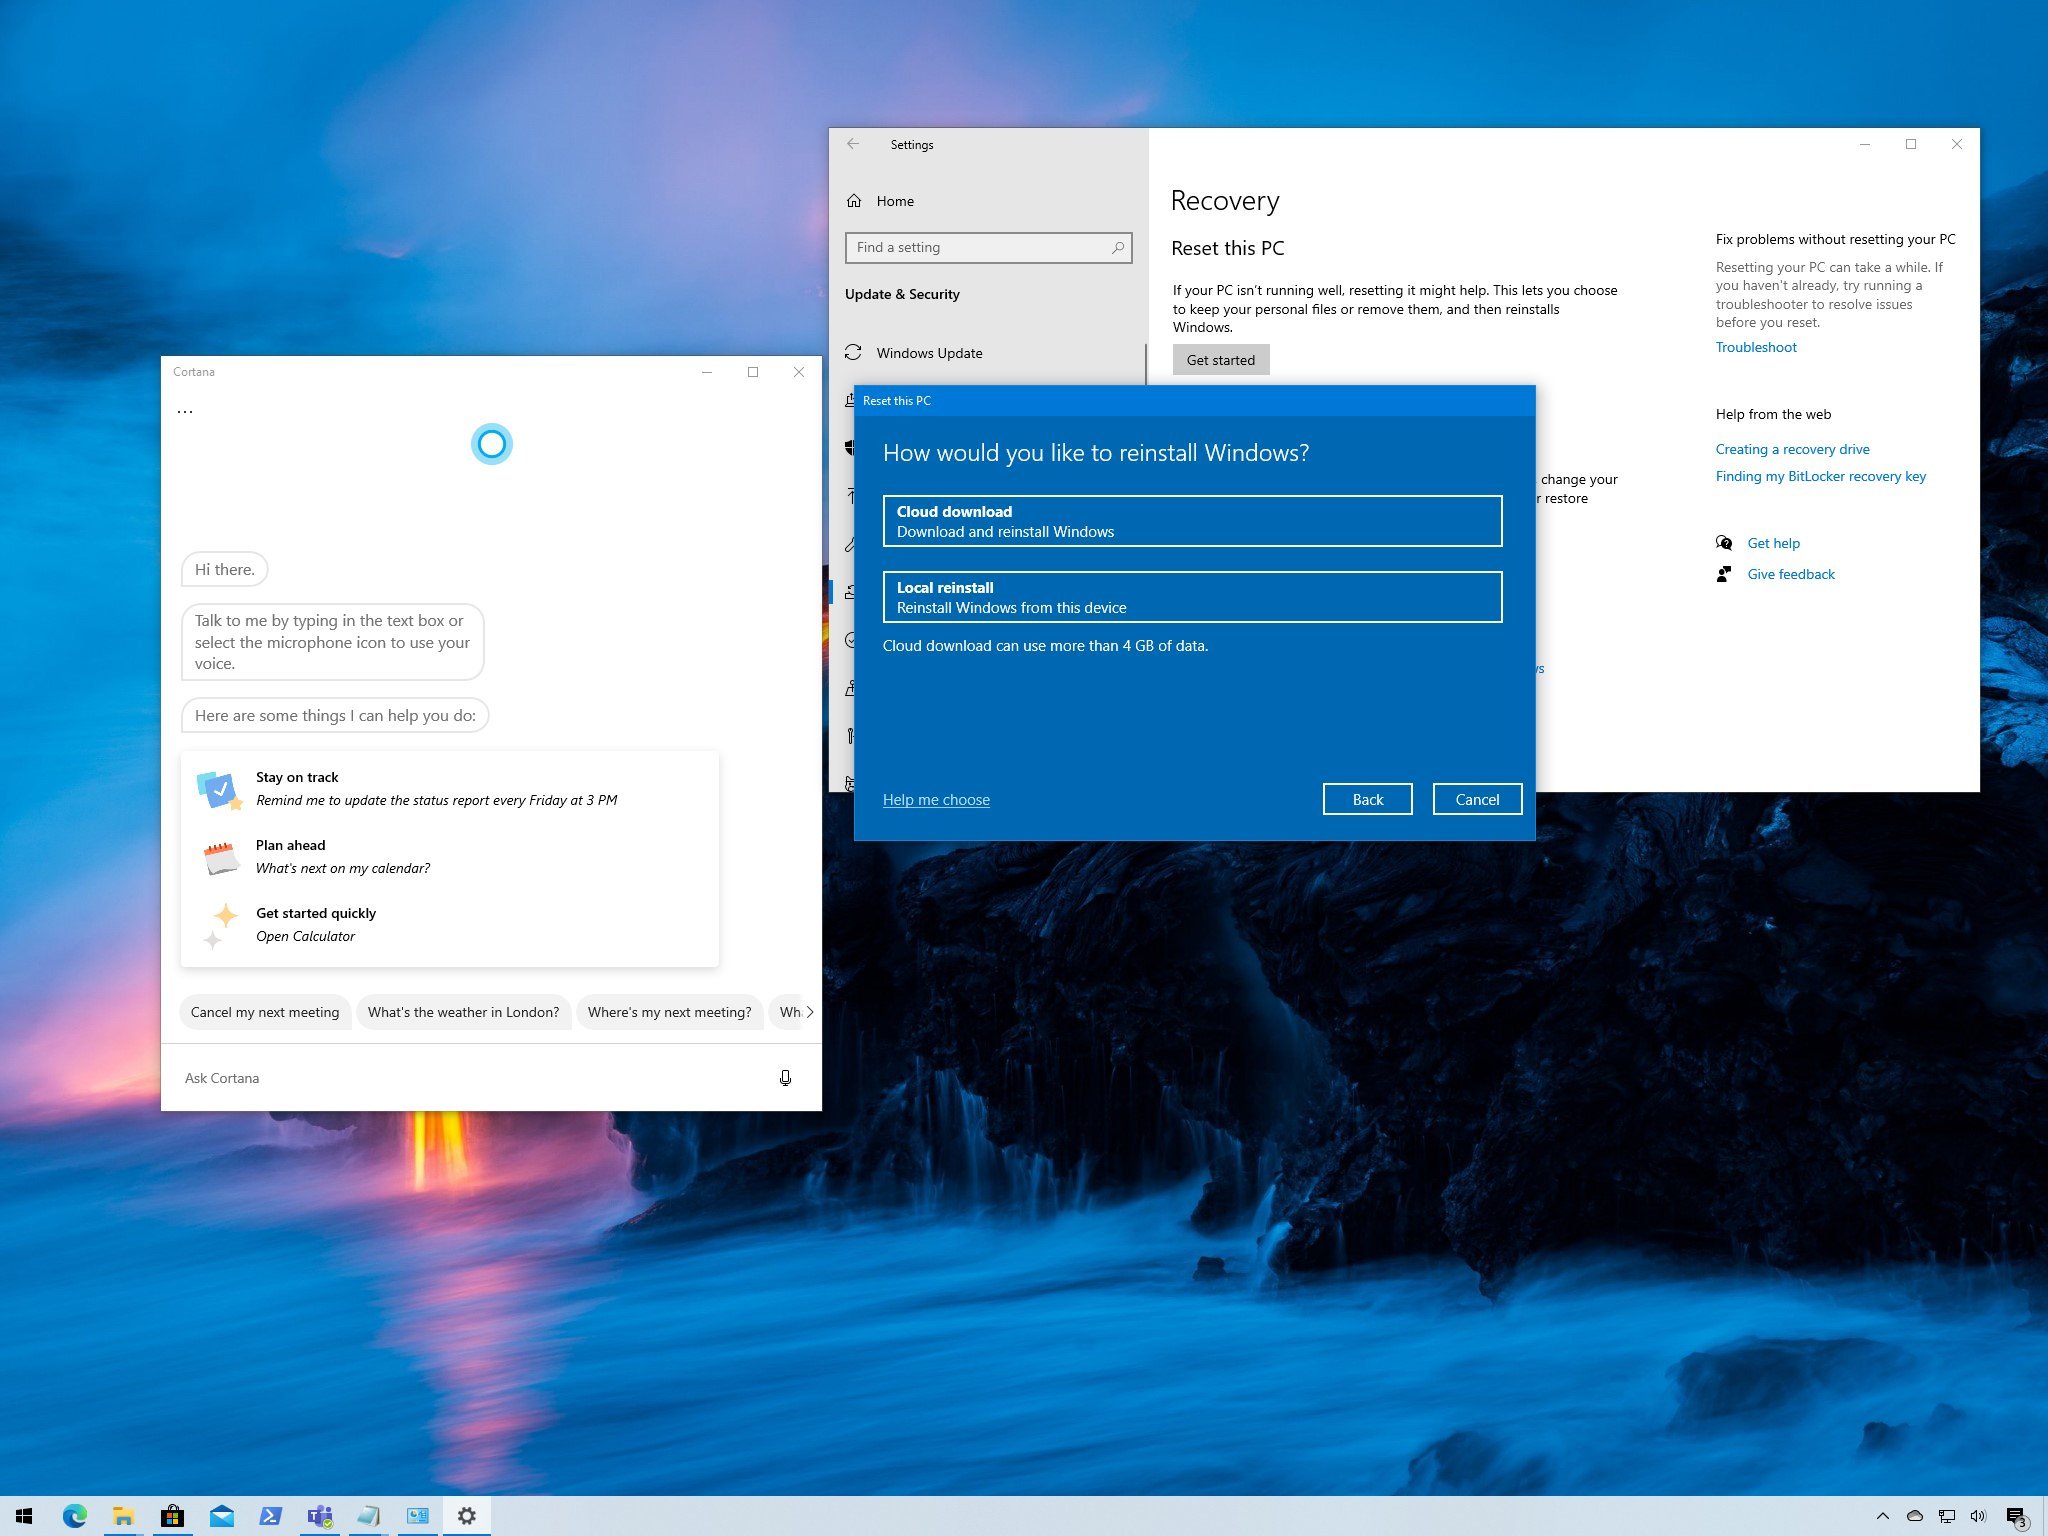Open the Troubleshoot link
The image size is (2048, 1536).
pyautogui.click(x=1756, y=347)
